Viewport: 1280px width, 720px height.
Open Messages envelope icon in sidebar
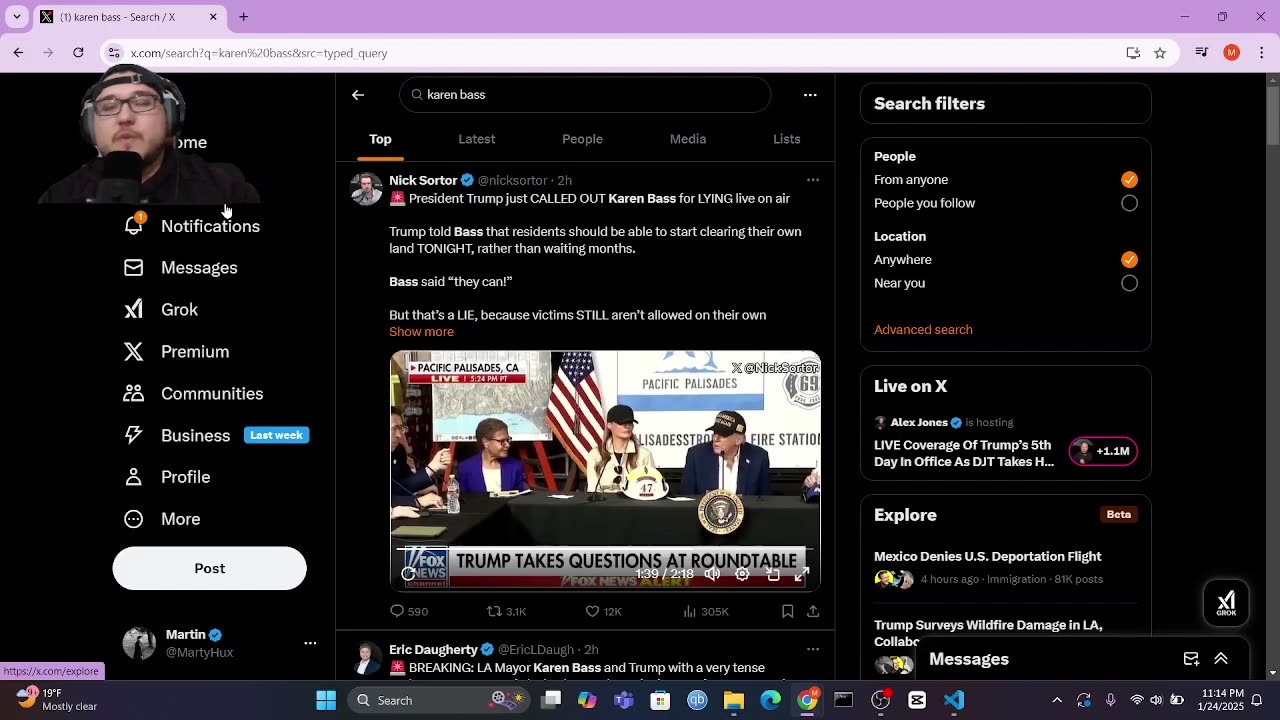(133, 267)
